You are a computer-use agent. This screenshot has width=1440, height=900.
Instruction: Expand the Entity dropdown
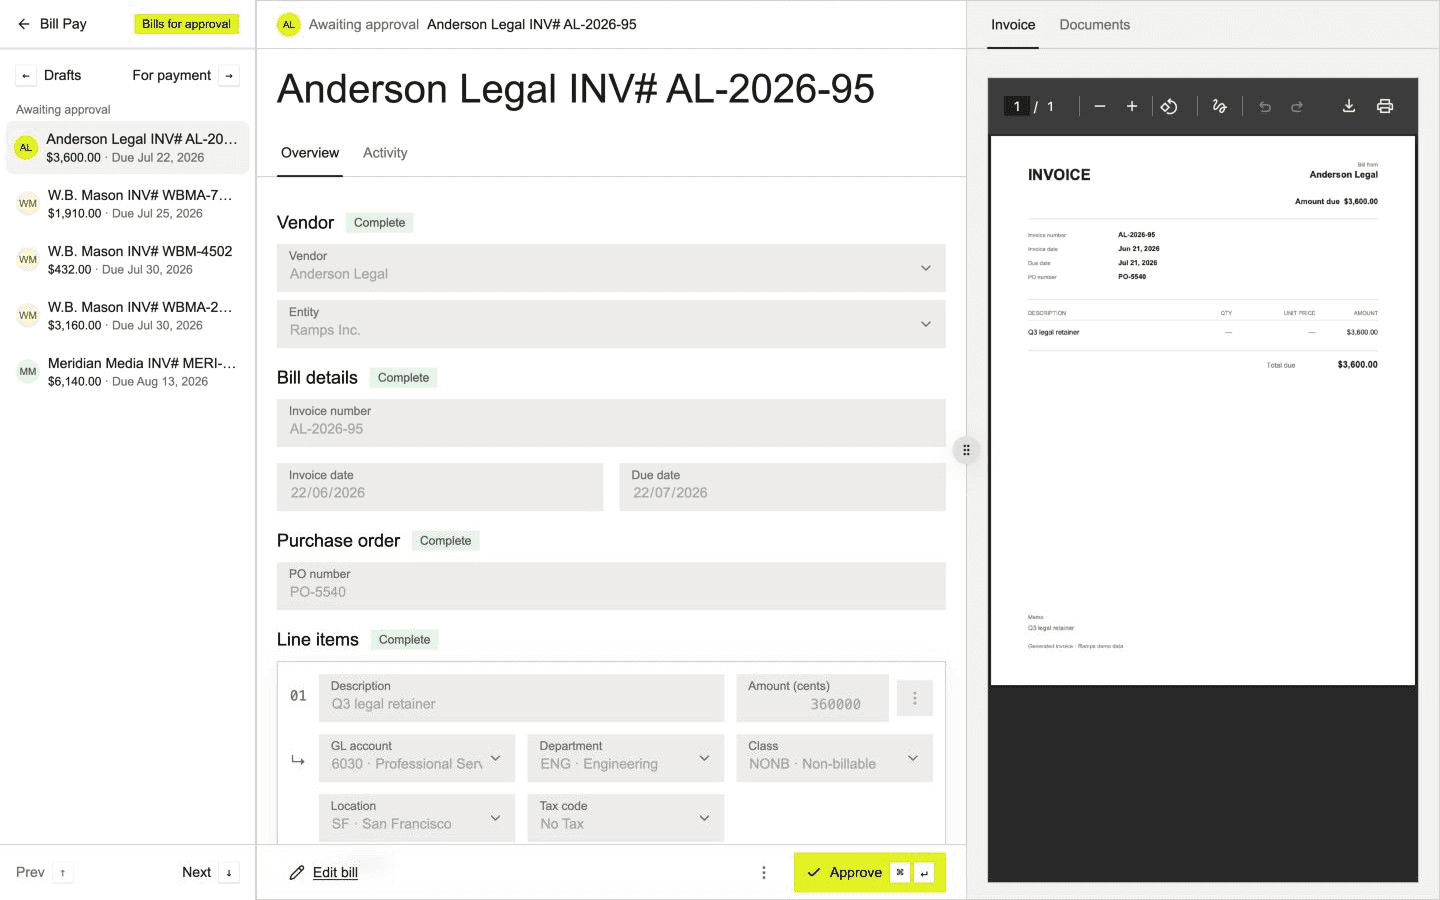[611, 324]
